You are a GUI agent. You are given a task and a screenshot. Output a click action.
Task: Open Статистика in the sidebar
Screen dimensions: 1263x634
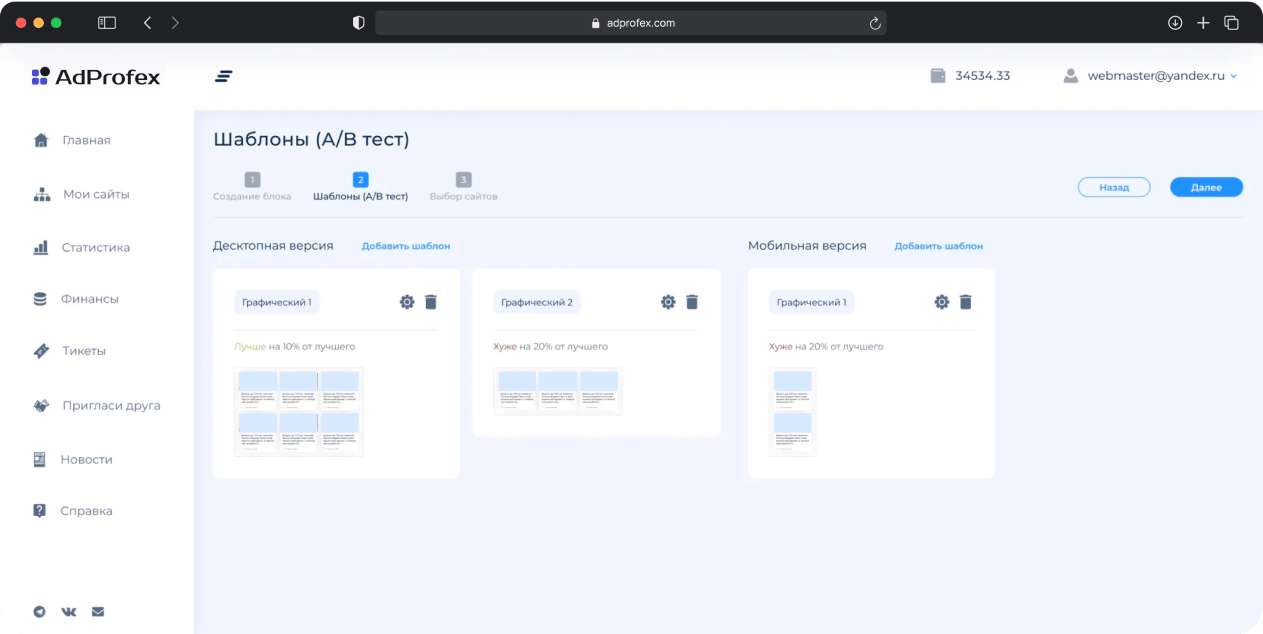click(x=95, y=247)
